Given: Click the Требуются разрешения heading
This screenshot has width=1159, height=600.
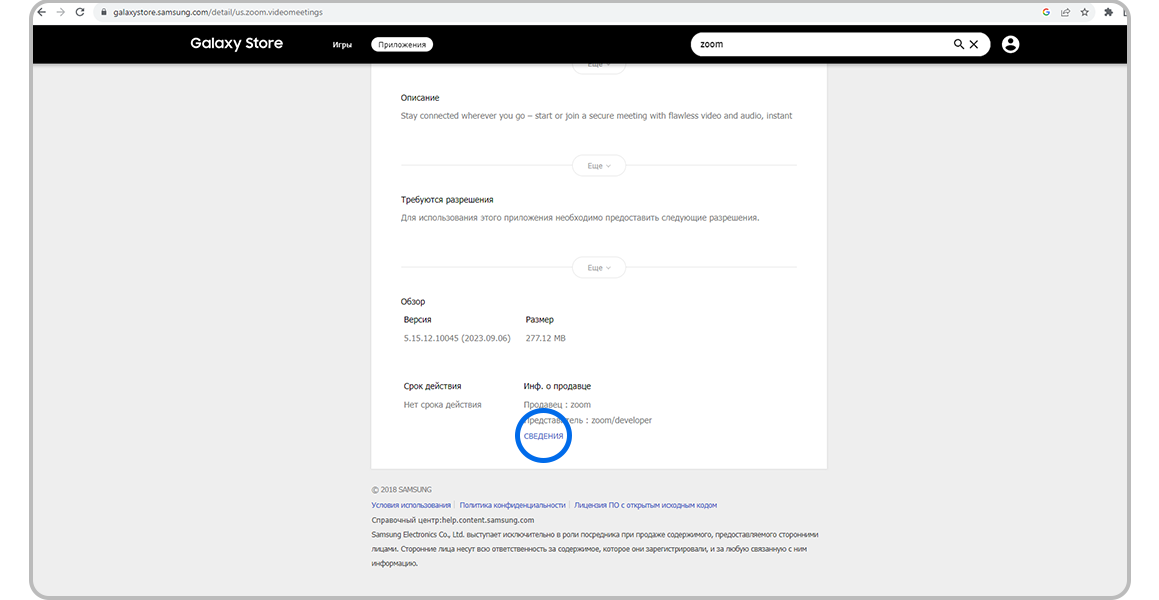Looking at the screenshot, I should pyautogui.click(x=447, y=200).
